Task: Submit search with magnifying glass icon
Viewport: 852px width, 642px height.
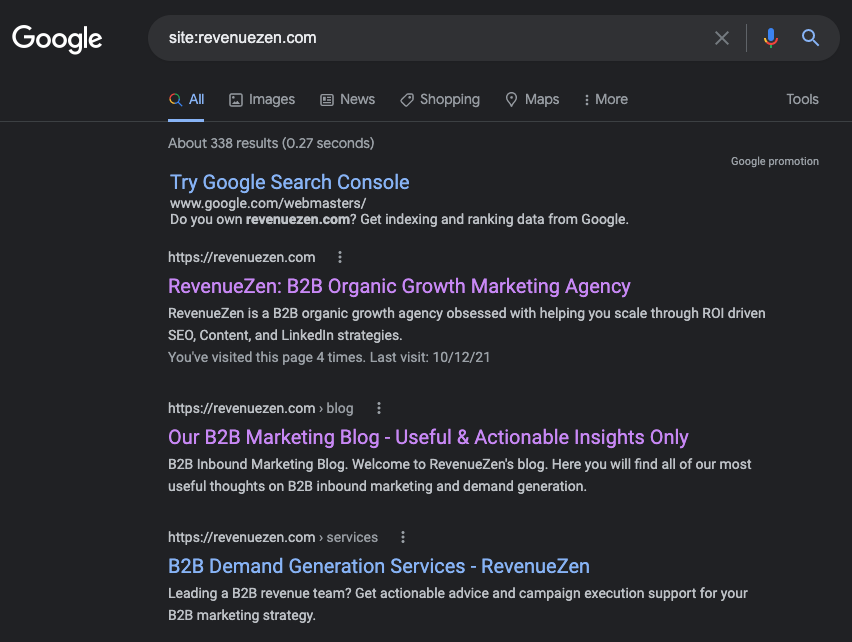Action: click(x=810, y=37)
